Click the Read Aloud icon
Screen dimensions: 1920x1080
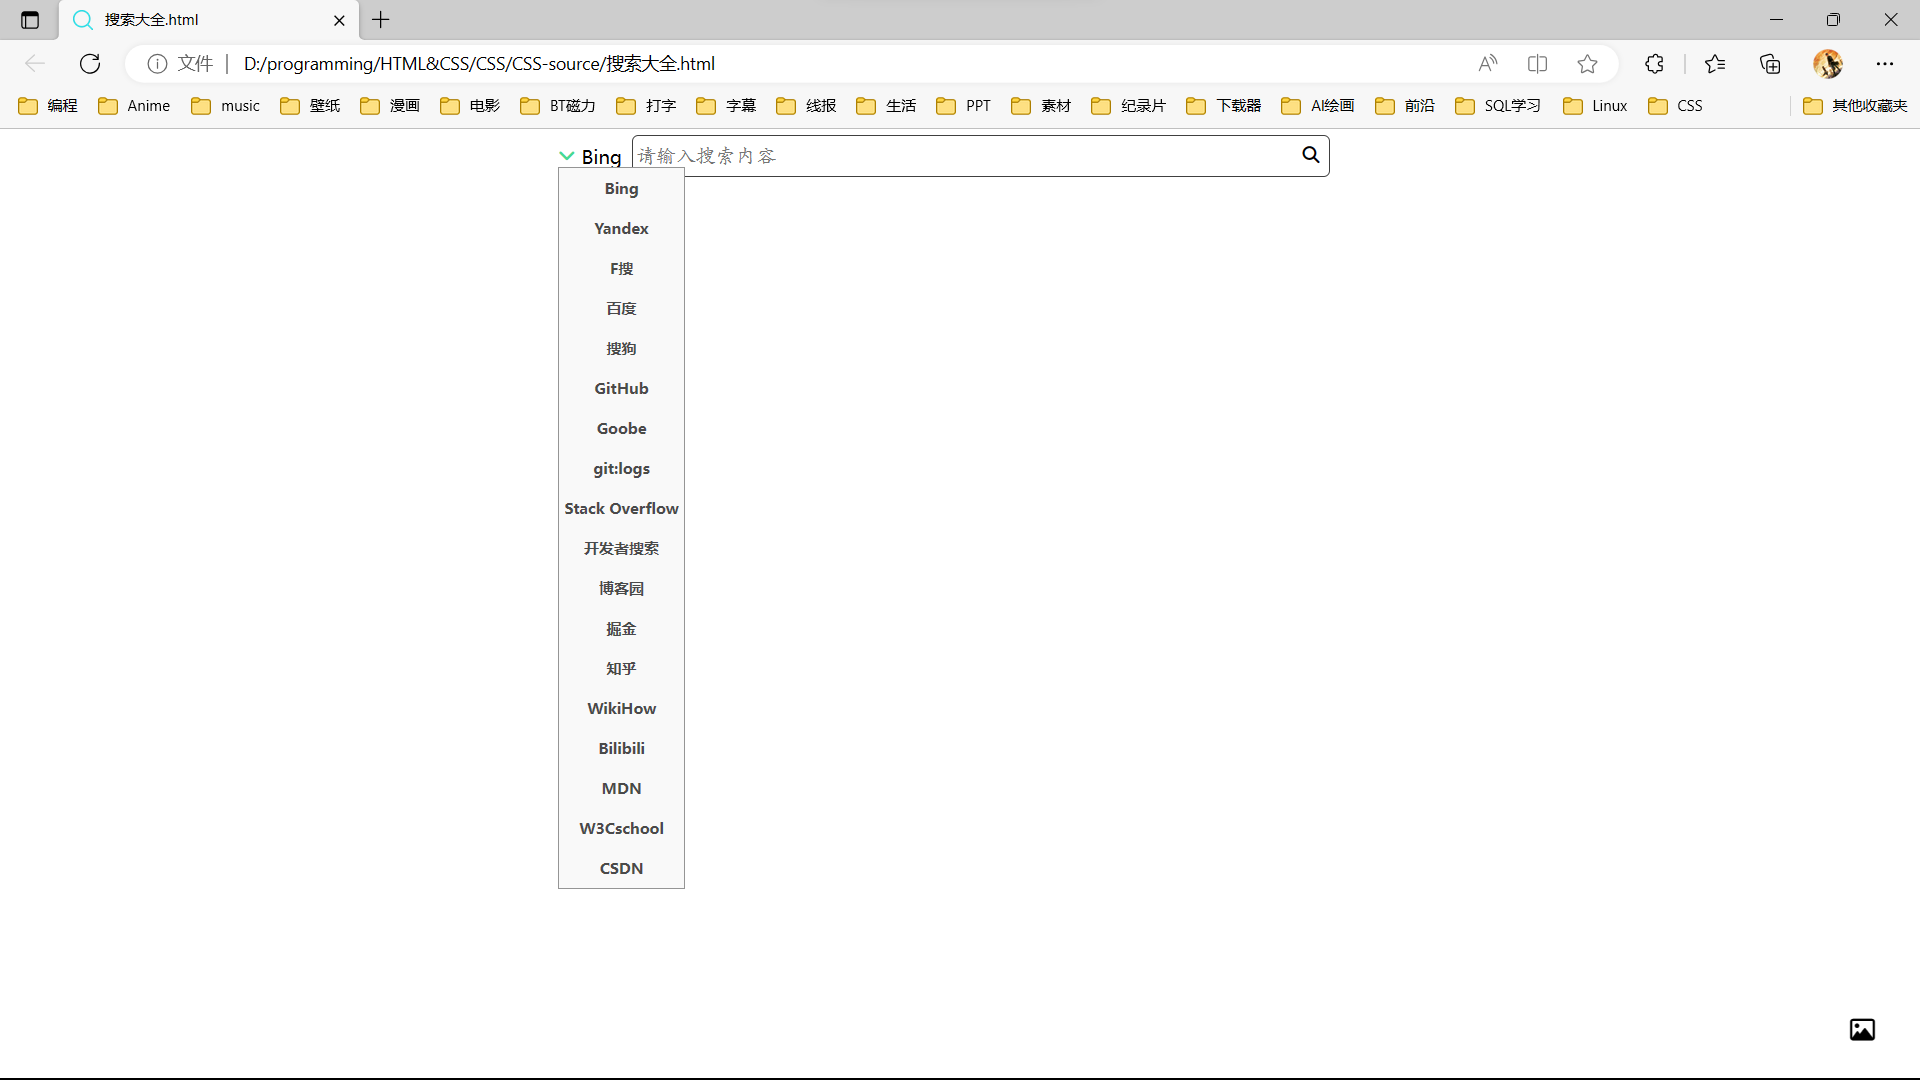tap(1488, 64)
